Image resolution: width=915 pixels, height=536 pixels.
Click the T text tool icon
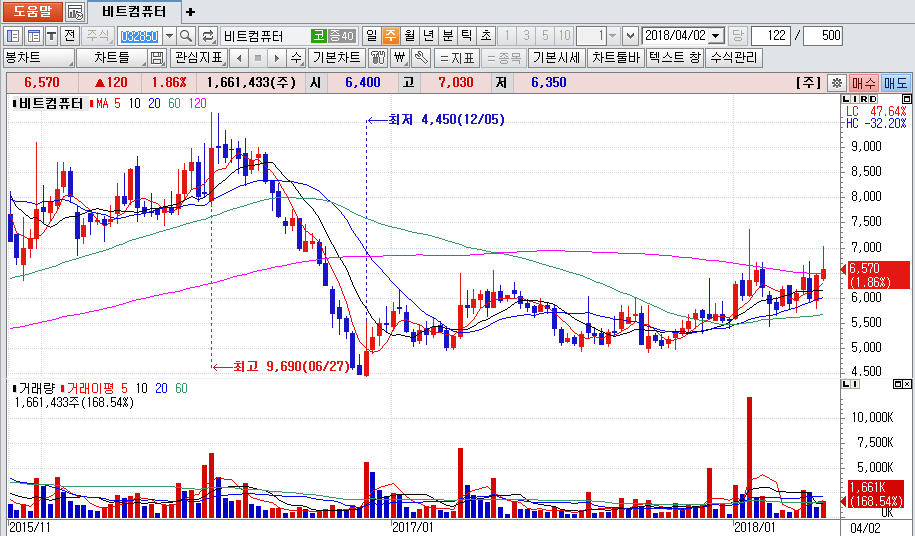pyautogui.click(x=51, y=36)
